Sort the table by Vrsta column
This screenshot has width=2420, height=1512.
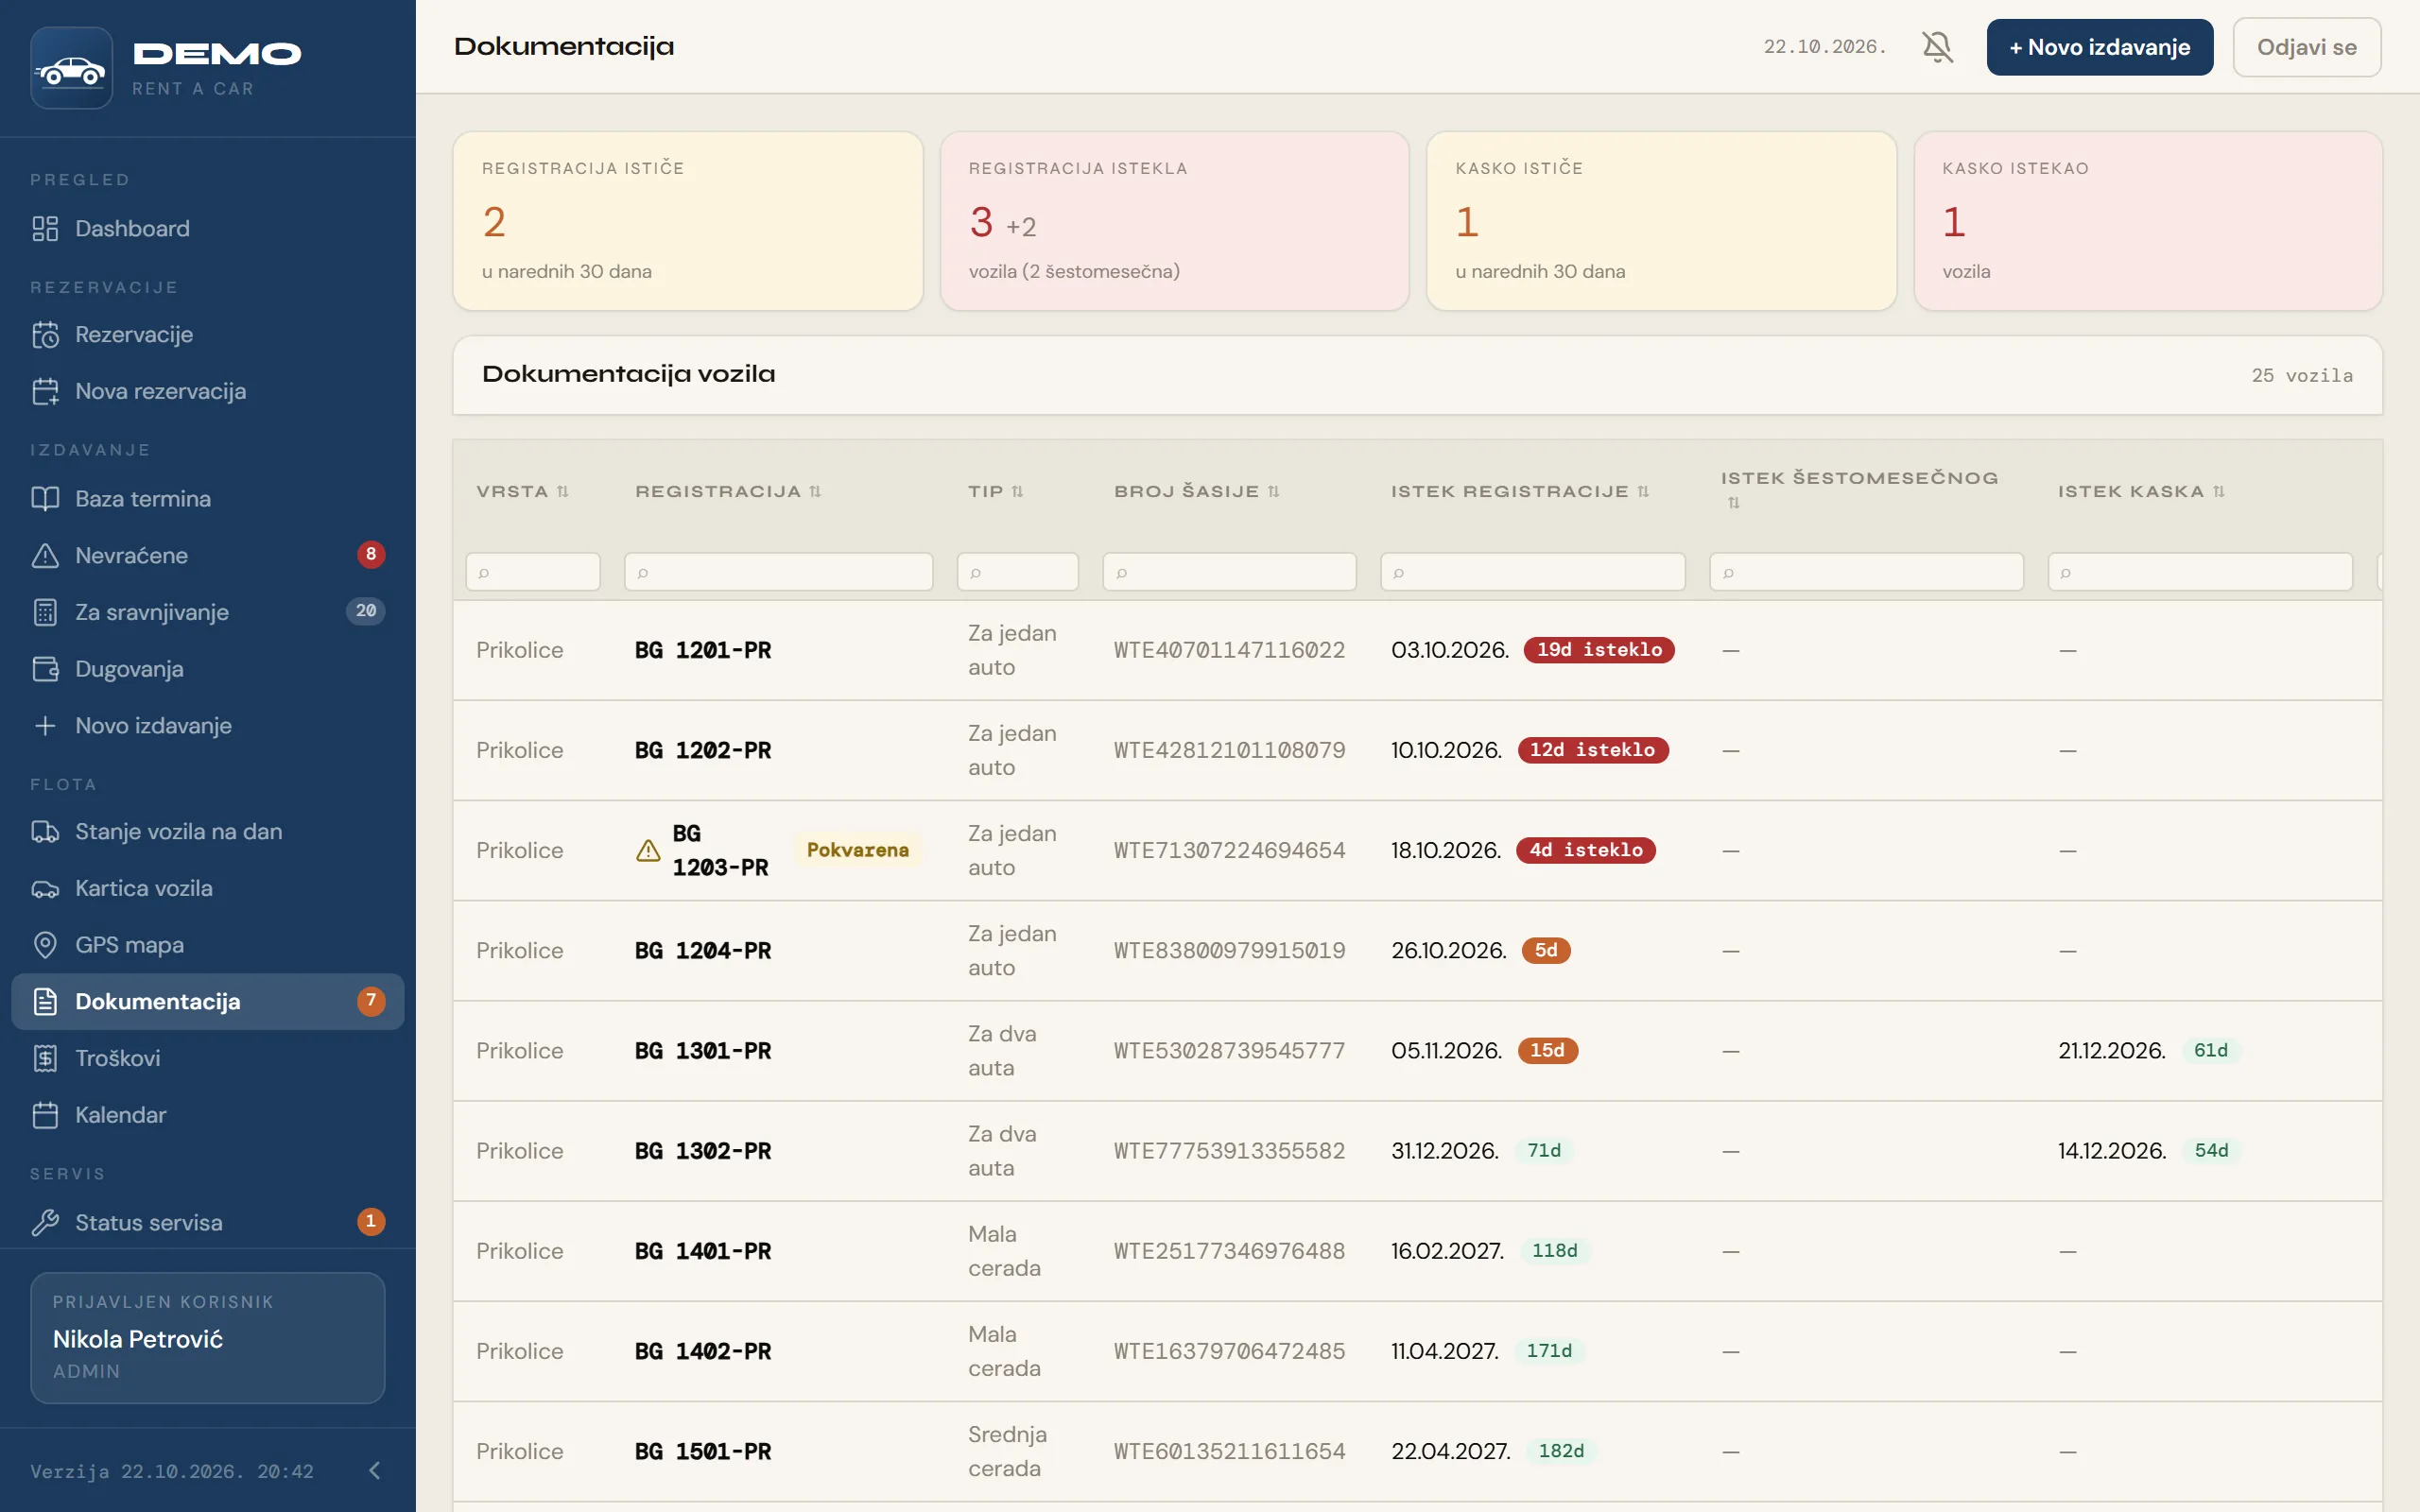point(522,491)
